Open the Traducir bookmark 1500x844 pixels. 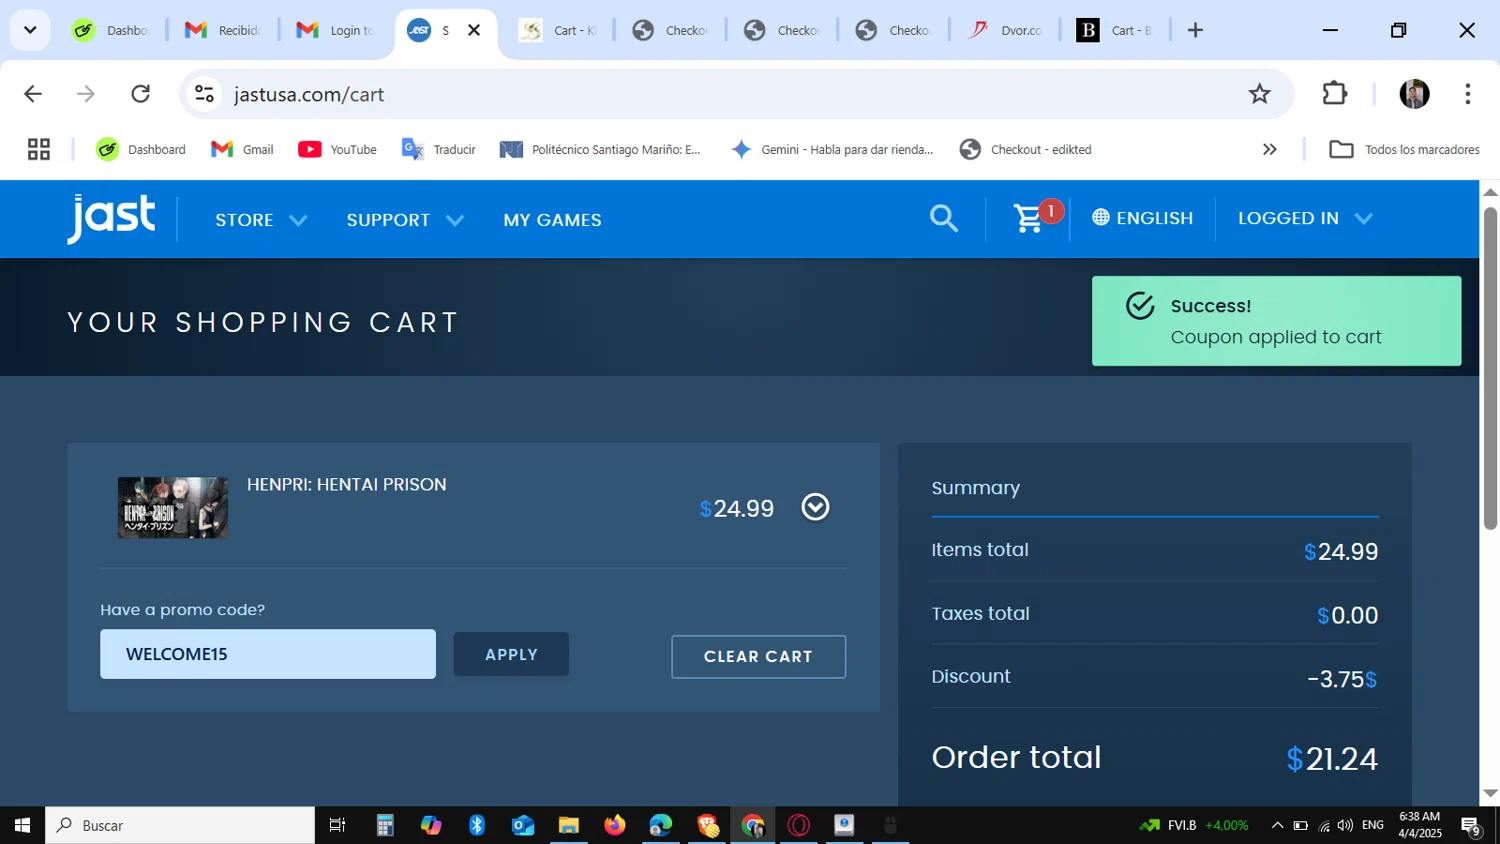pos(439,149)
